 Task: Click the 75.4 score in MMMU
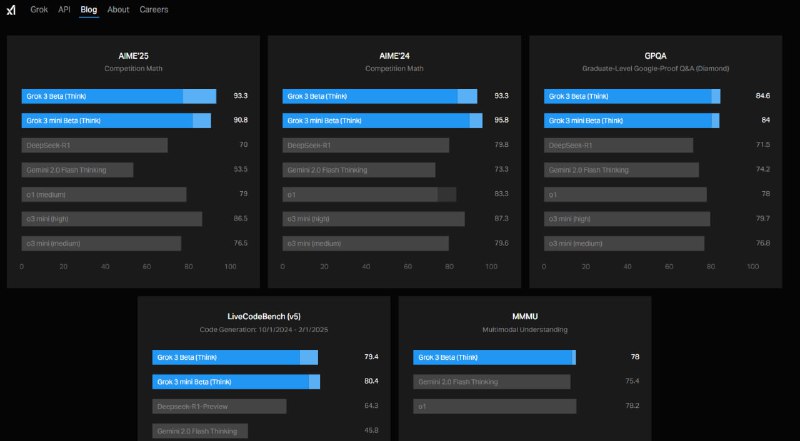coord(632,381)
